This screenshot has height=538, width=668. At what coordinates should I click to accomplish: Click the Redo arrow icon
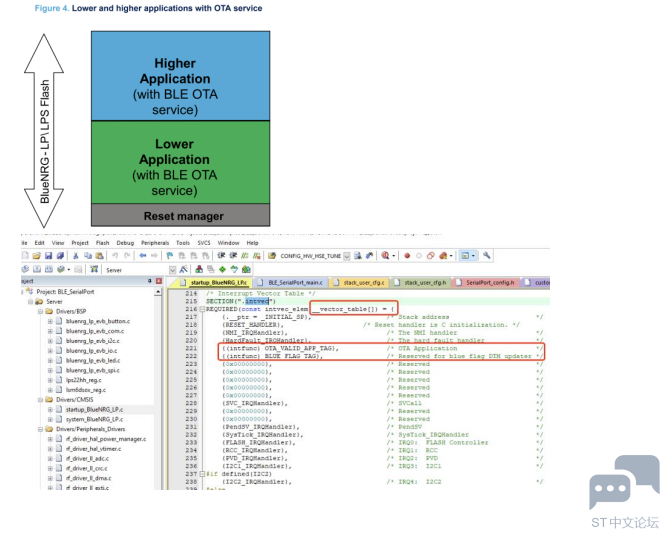127,256
